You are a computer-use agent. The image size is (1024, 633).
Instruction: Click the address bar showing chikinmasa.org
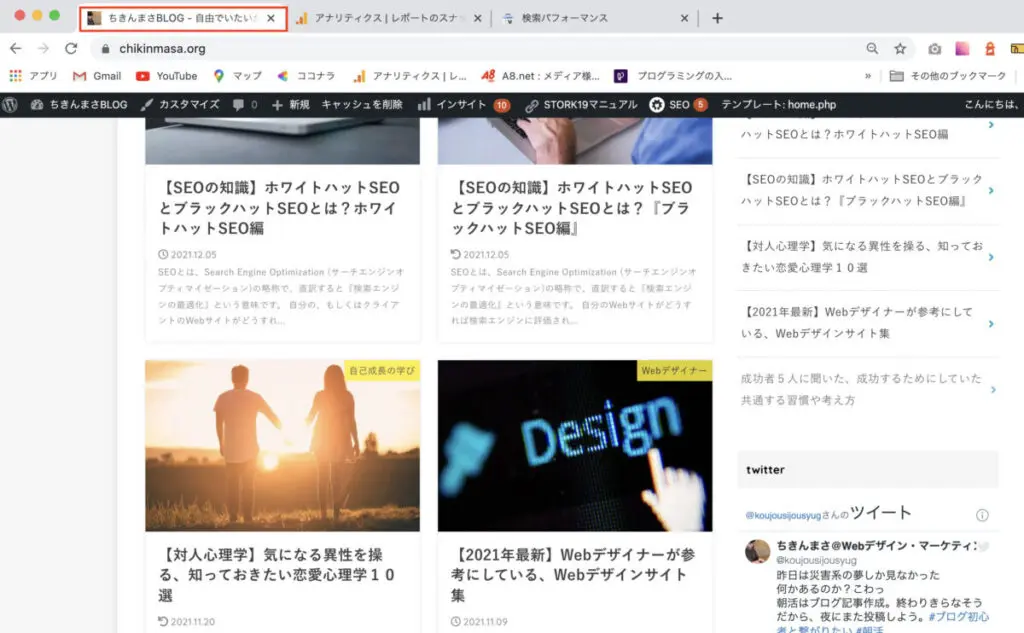tap(480, 48)
